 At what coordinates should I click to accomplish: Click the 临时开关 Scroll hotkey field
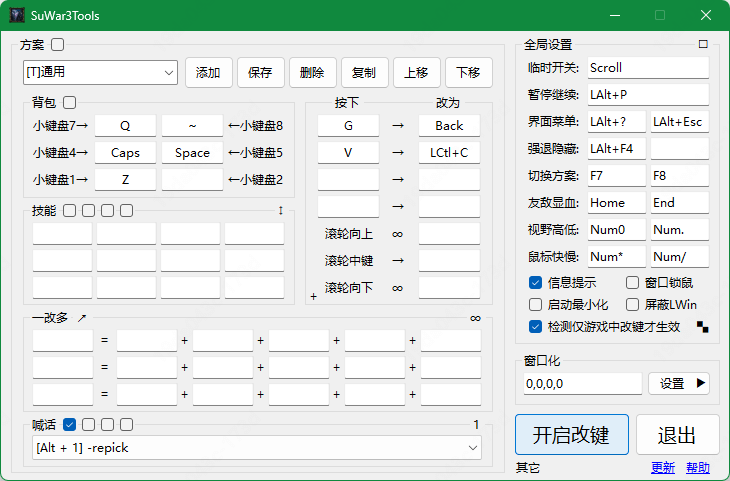point(647,68)
